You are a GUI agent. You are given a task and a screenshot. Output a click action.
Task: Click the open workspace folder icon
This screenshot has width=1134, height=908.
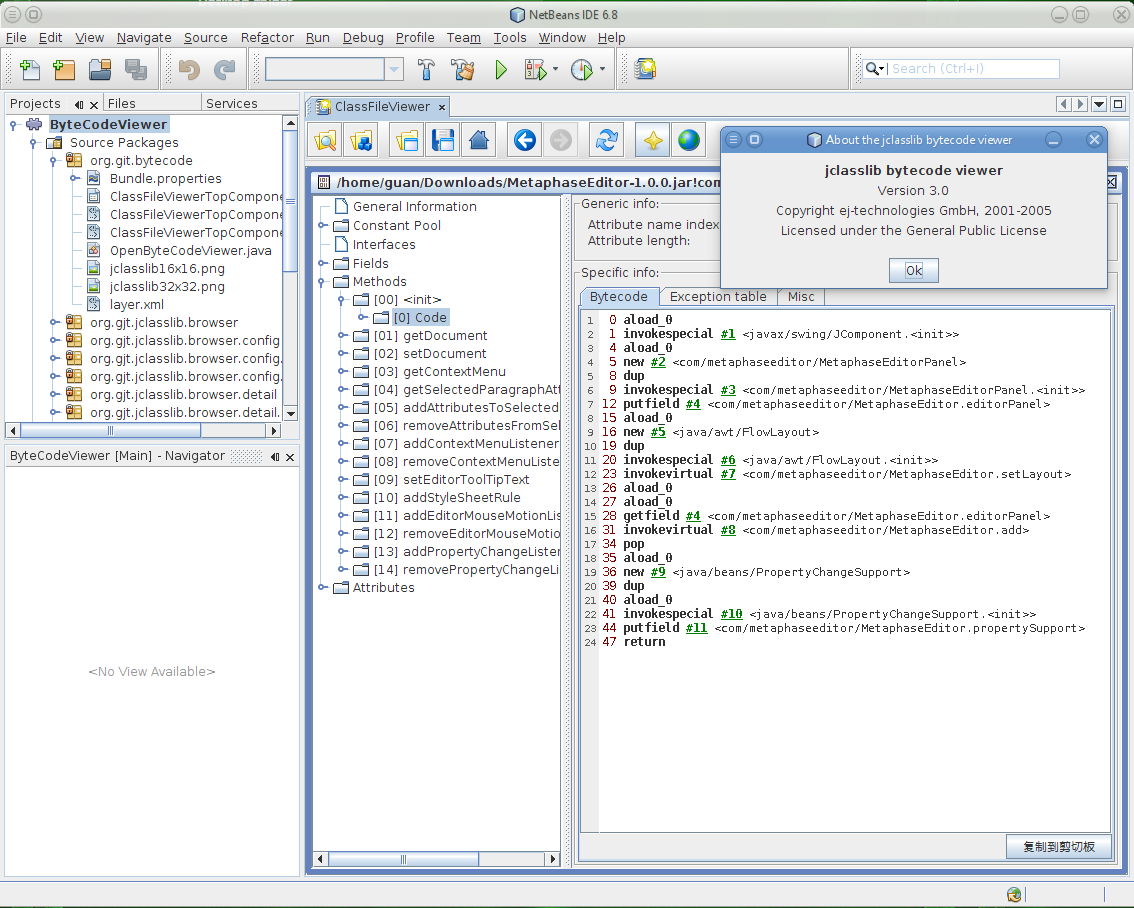(x=407, y=140)
